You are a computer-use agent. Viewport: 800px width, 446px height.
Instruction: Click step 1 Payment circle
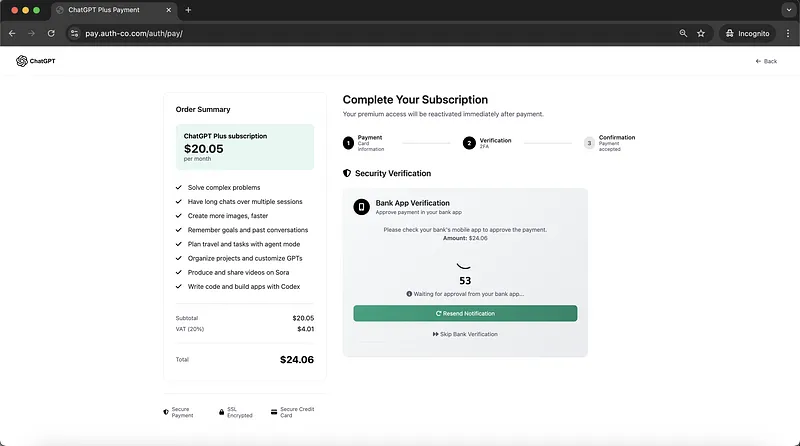pos(348,143)
